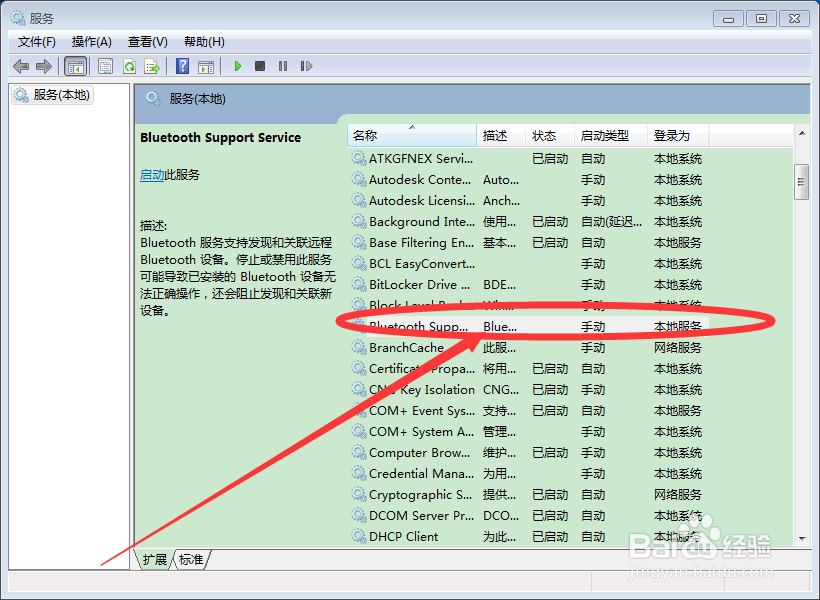Screen dimensions: 820x600
Task: Click gear icon of BitLocker Drive row
Action: [x=359, y=284]
